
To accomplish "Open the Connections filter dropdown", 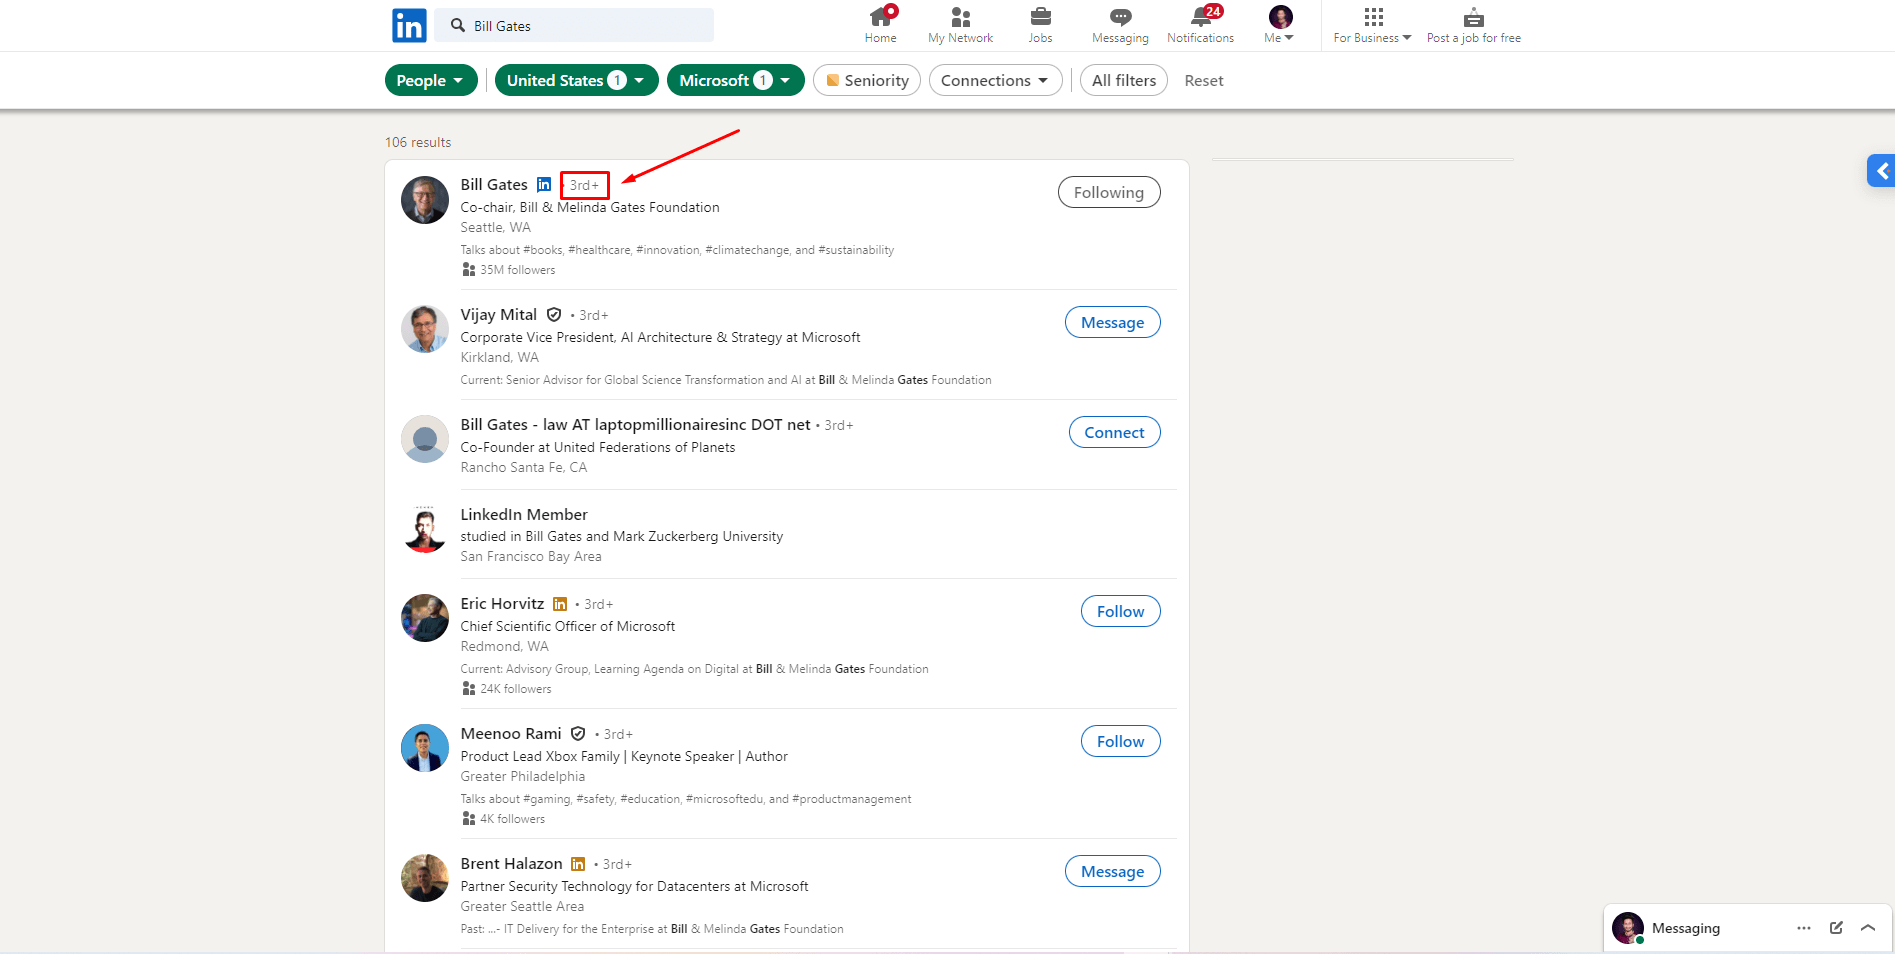I will click(x=995, y=80).
